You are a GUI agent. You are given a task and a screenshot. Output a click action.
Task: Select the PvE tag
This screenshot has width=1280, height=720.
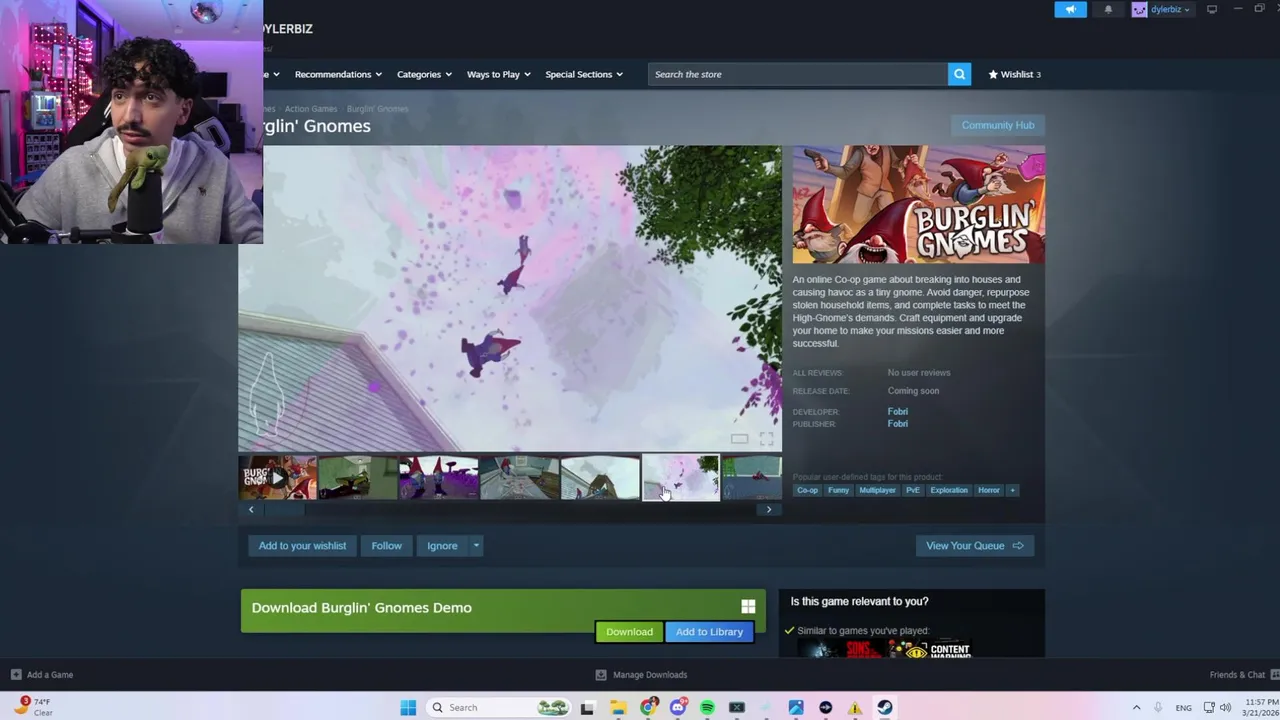pos(913,490)
